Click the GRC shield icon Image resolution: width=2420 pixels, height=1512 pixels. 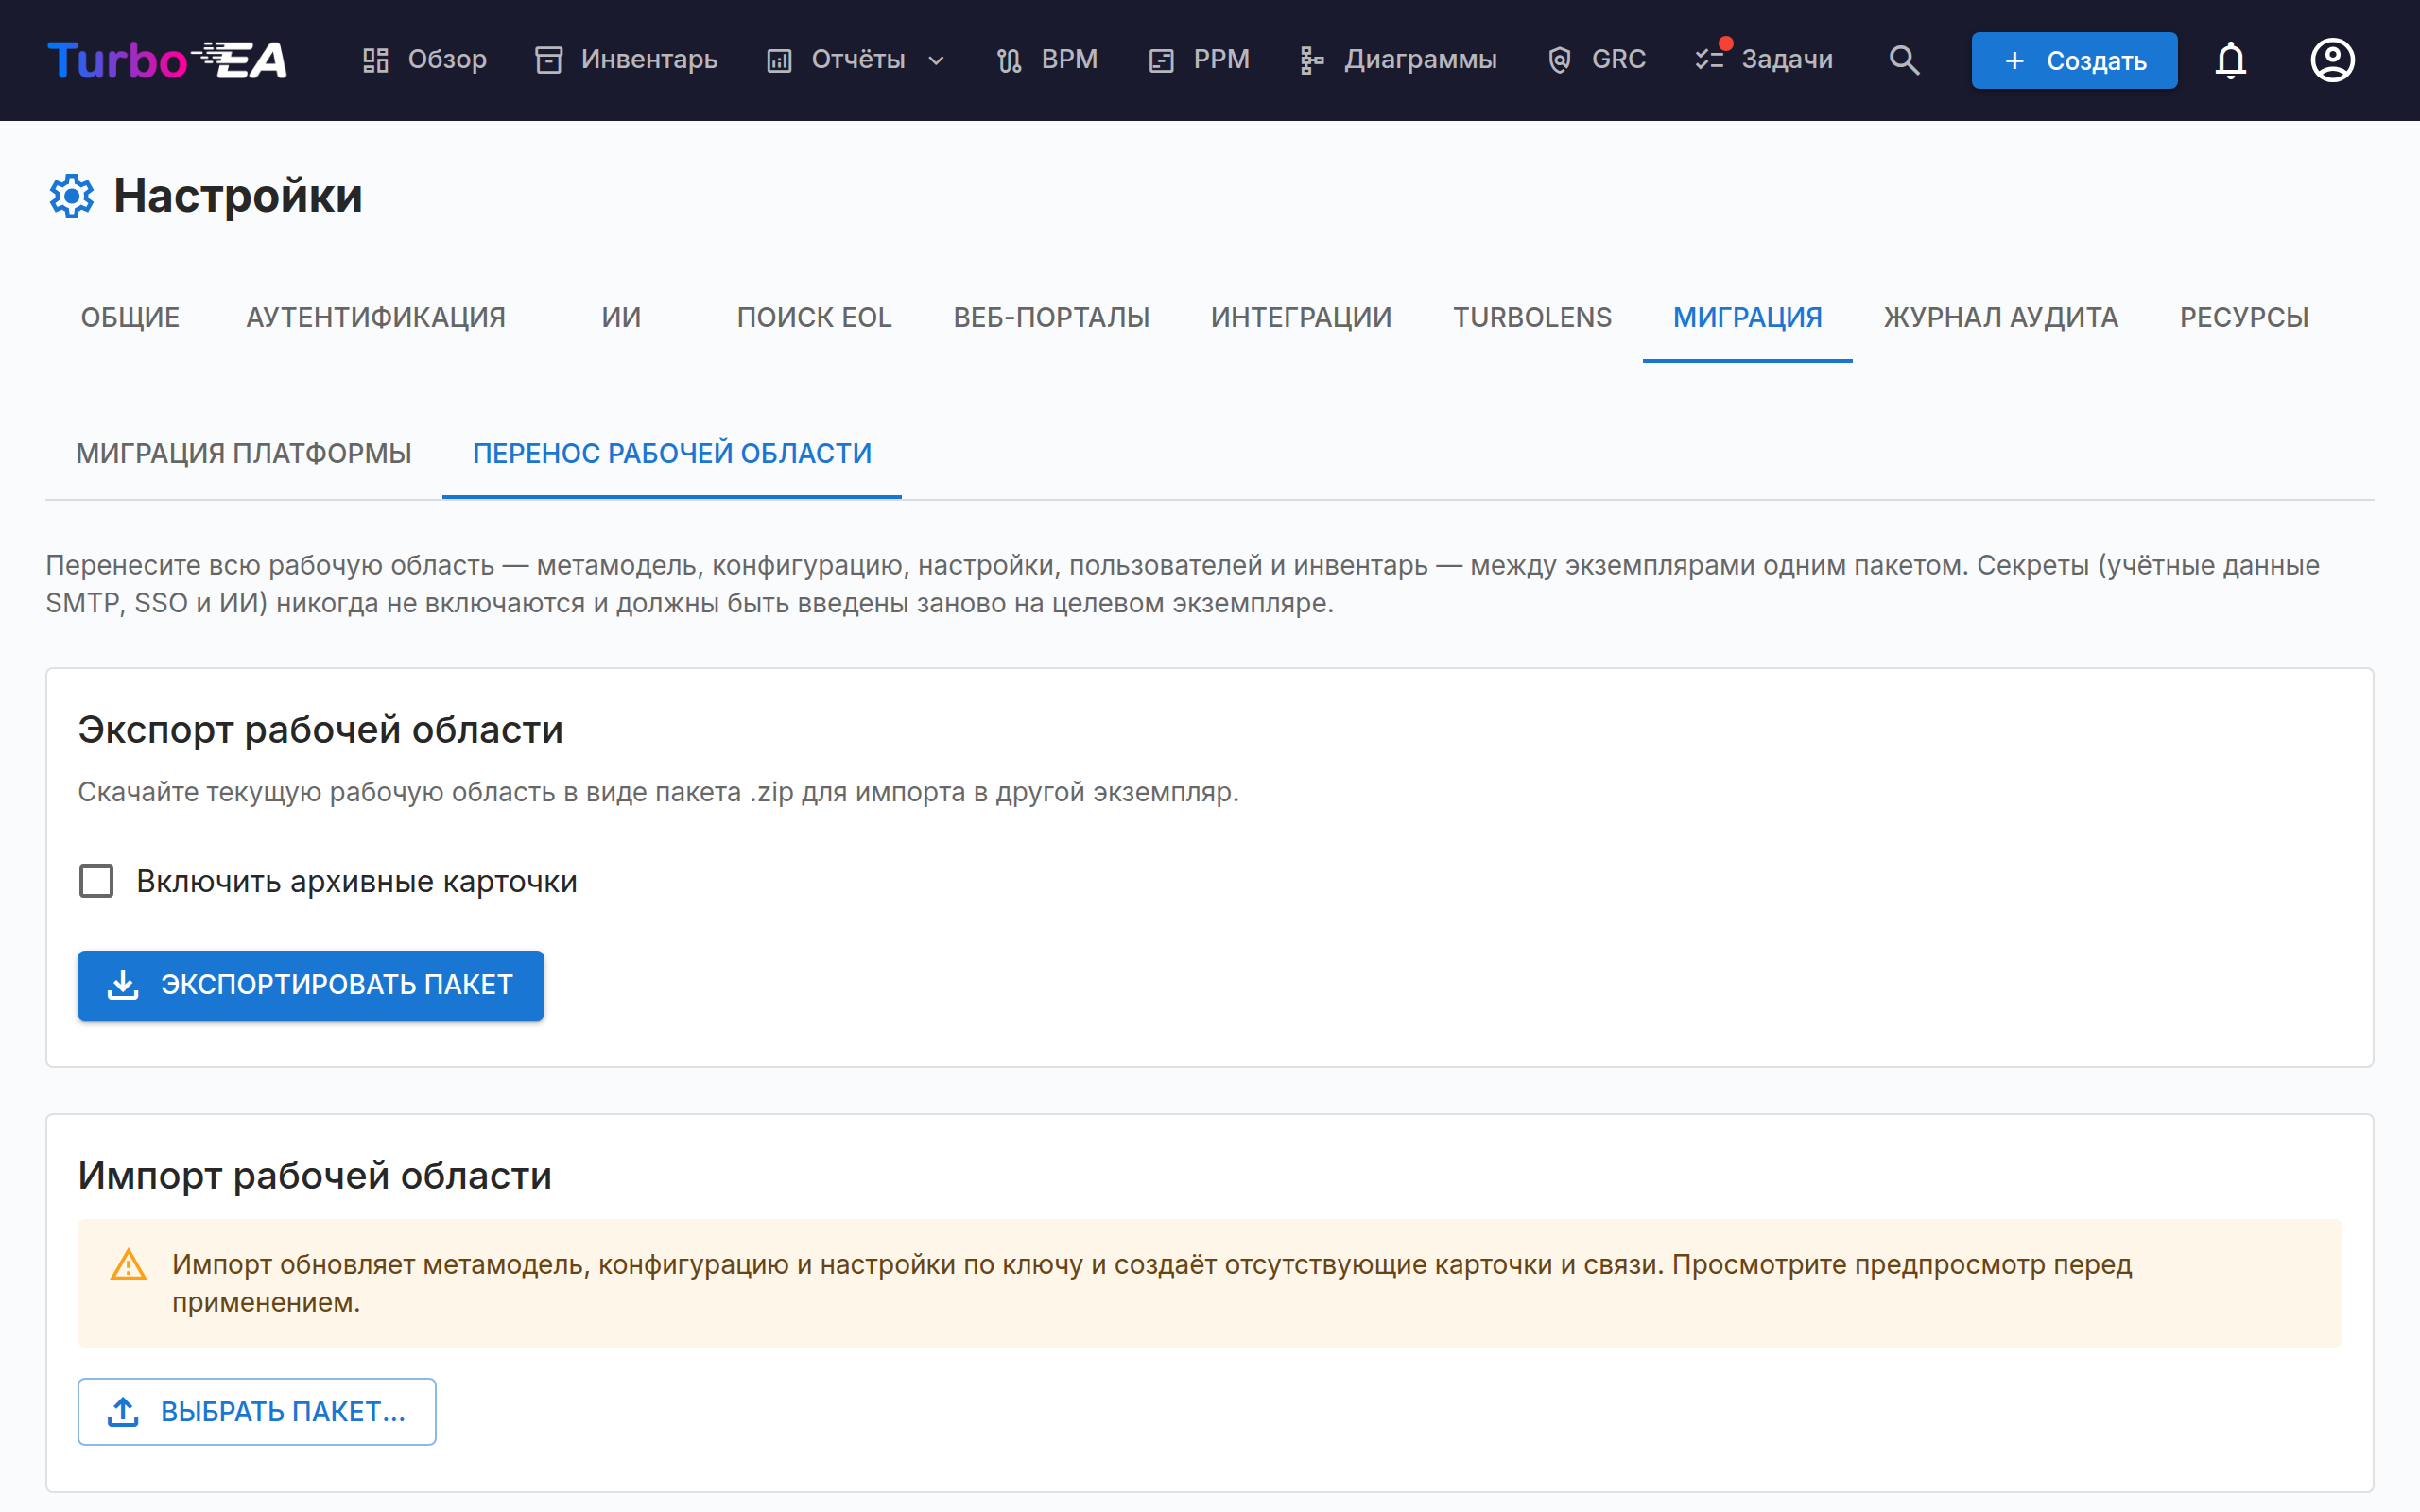pyautogui.click(x=1559, y=60)
